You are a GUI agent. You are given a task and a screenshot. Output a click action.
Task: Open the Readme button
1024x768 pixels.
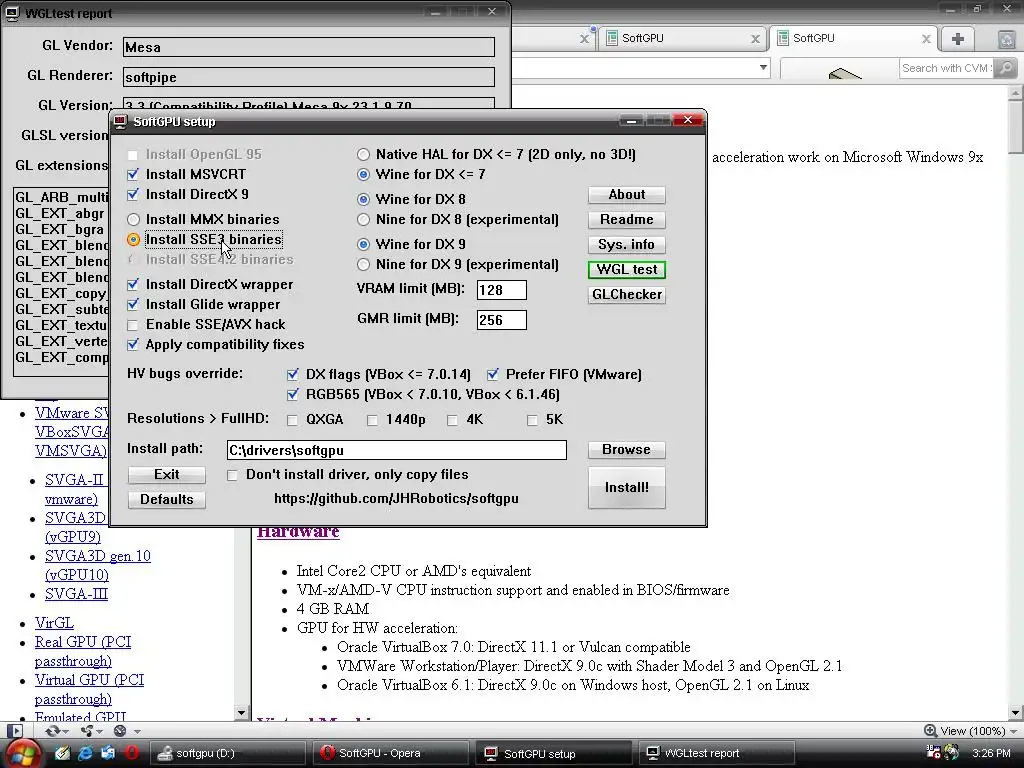tap(626, 219)
